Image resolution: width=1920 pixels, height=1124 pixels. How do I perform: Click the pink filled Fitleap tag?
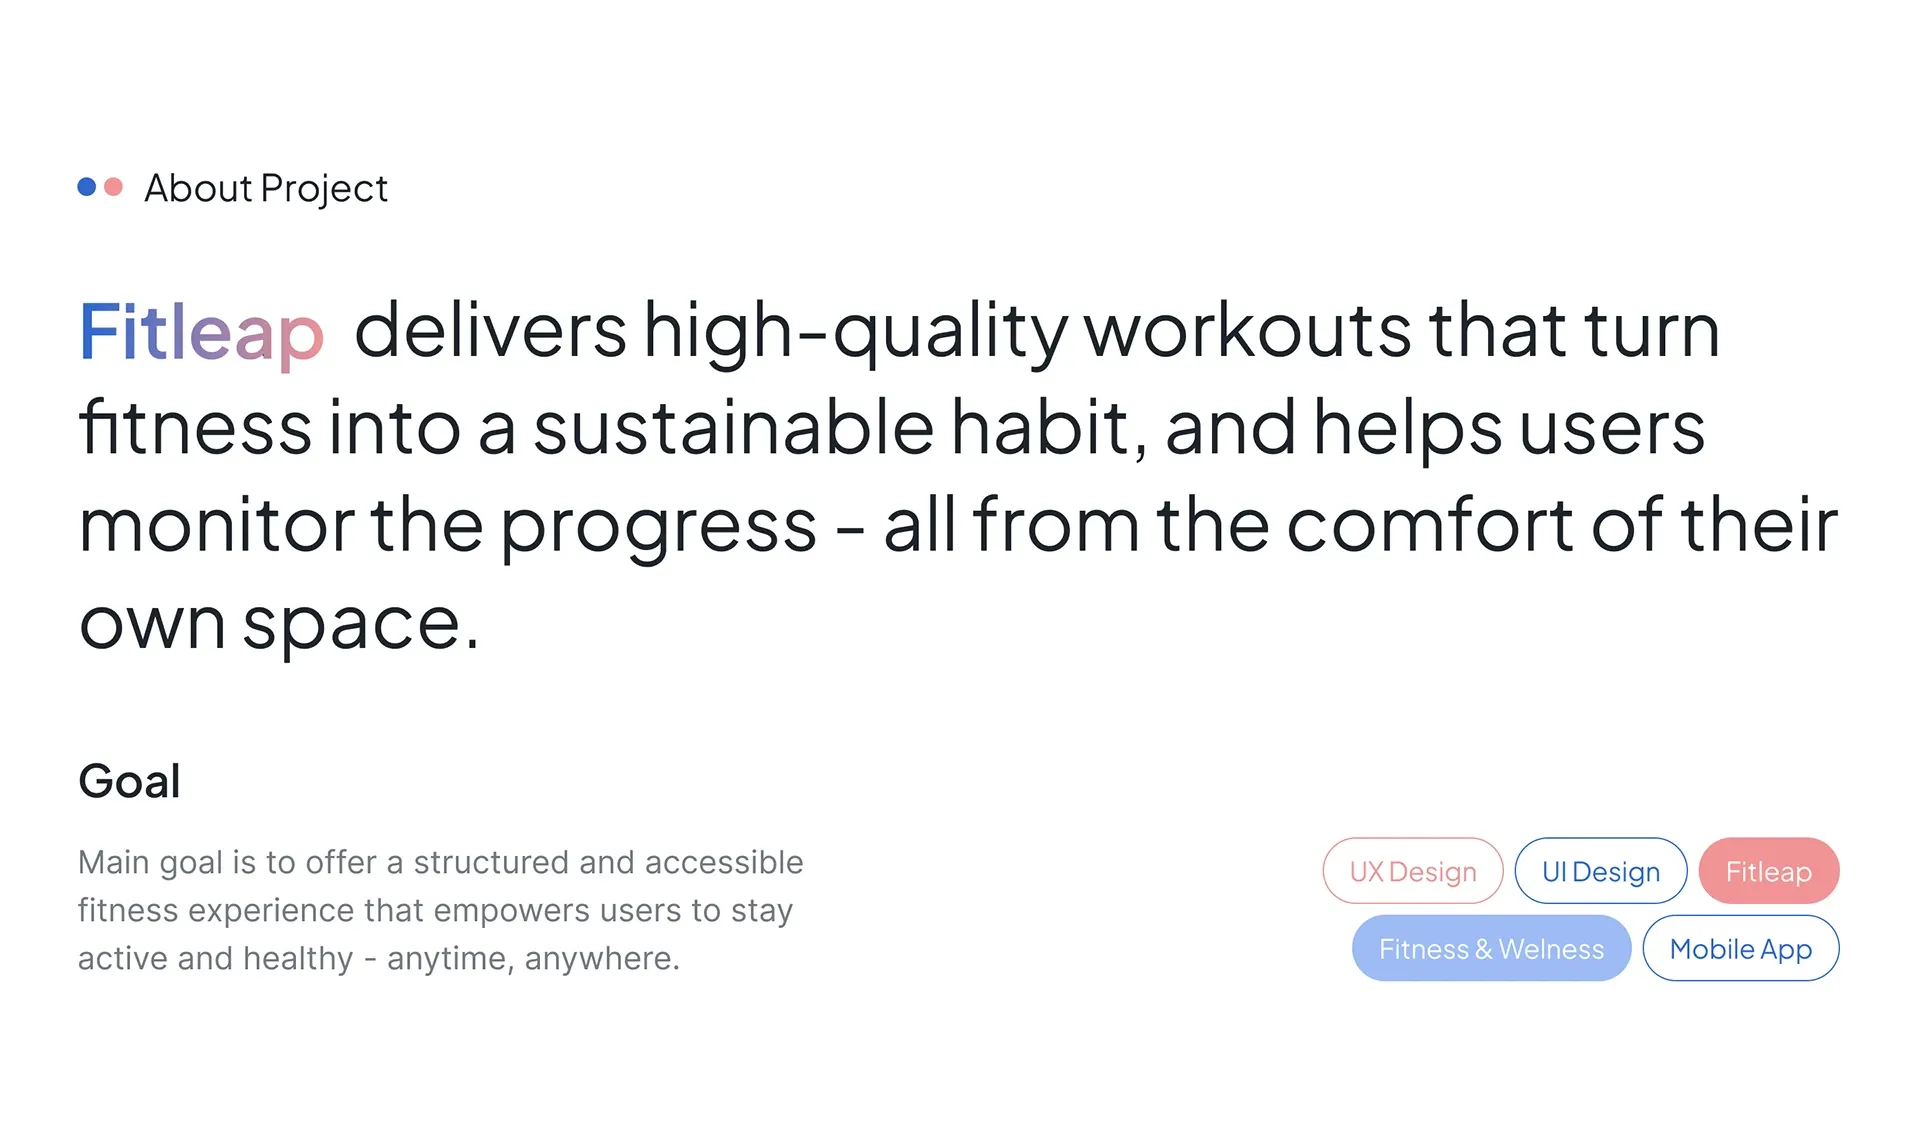[1768, 871]
